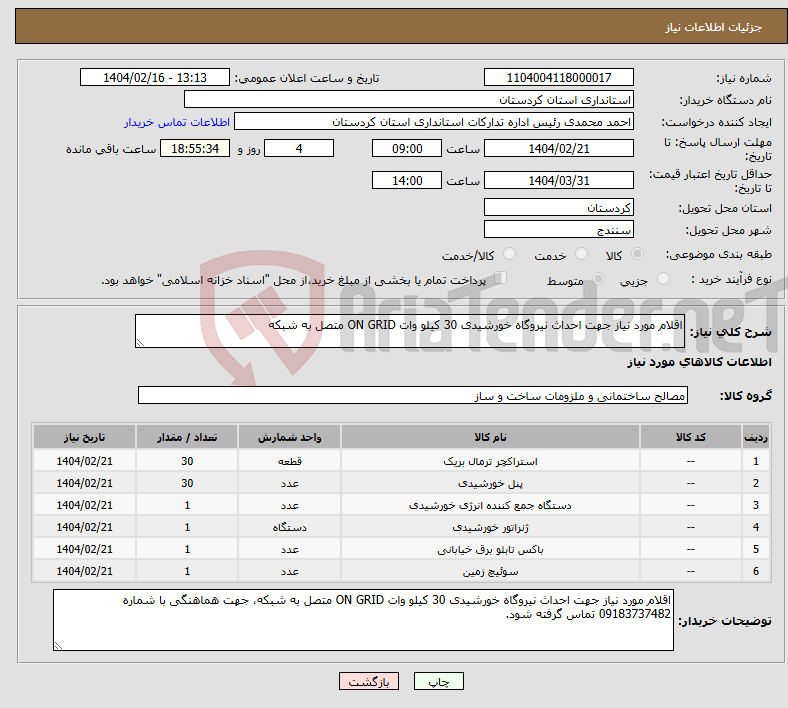The width and height of the screenshot is (788, 708).
Task: Click the delivery province field کردستان
Action: (558, 207)
